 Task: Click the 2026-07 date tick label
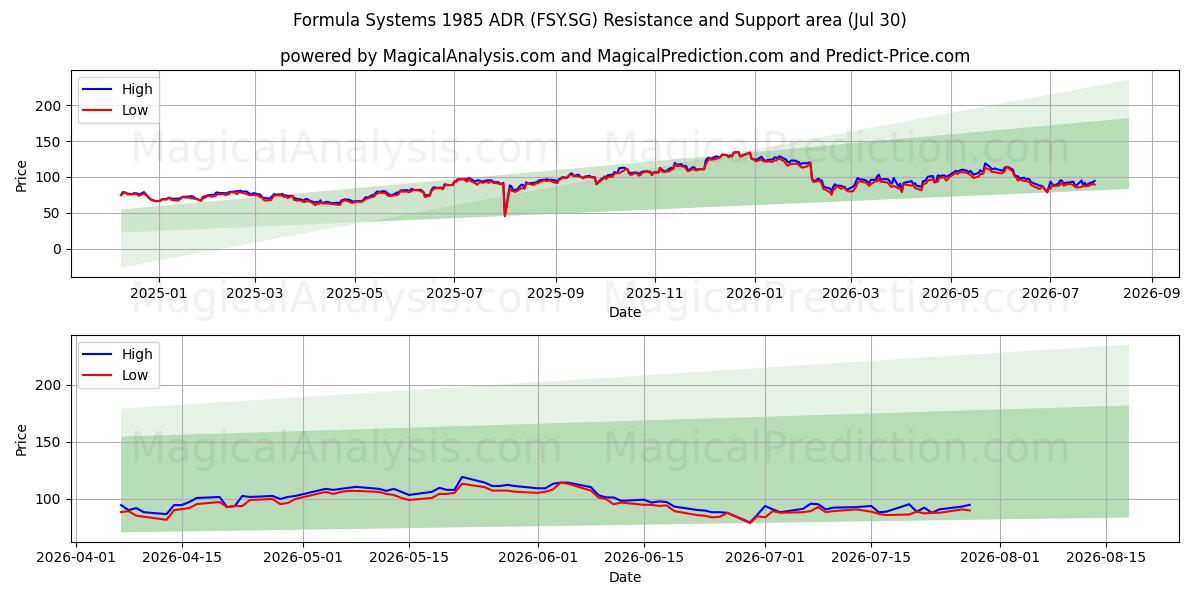click(x=1050, y=293)
